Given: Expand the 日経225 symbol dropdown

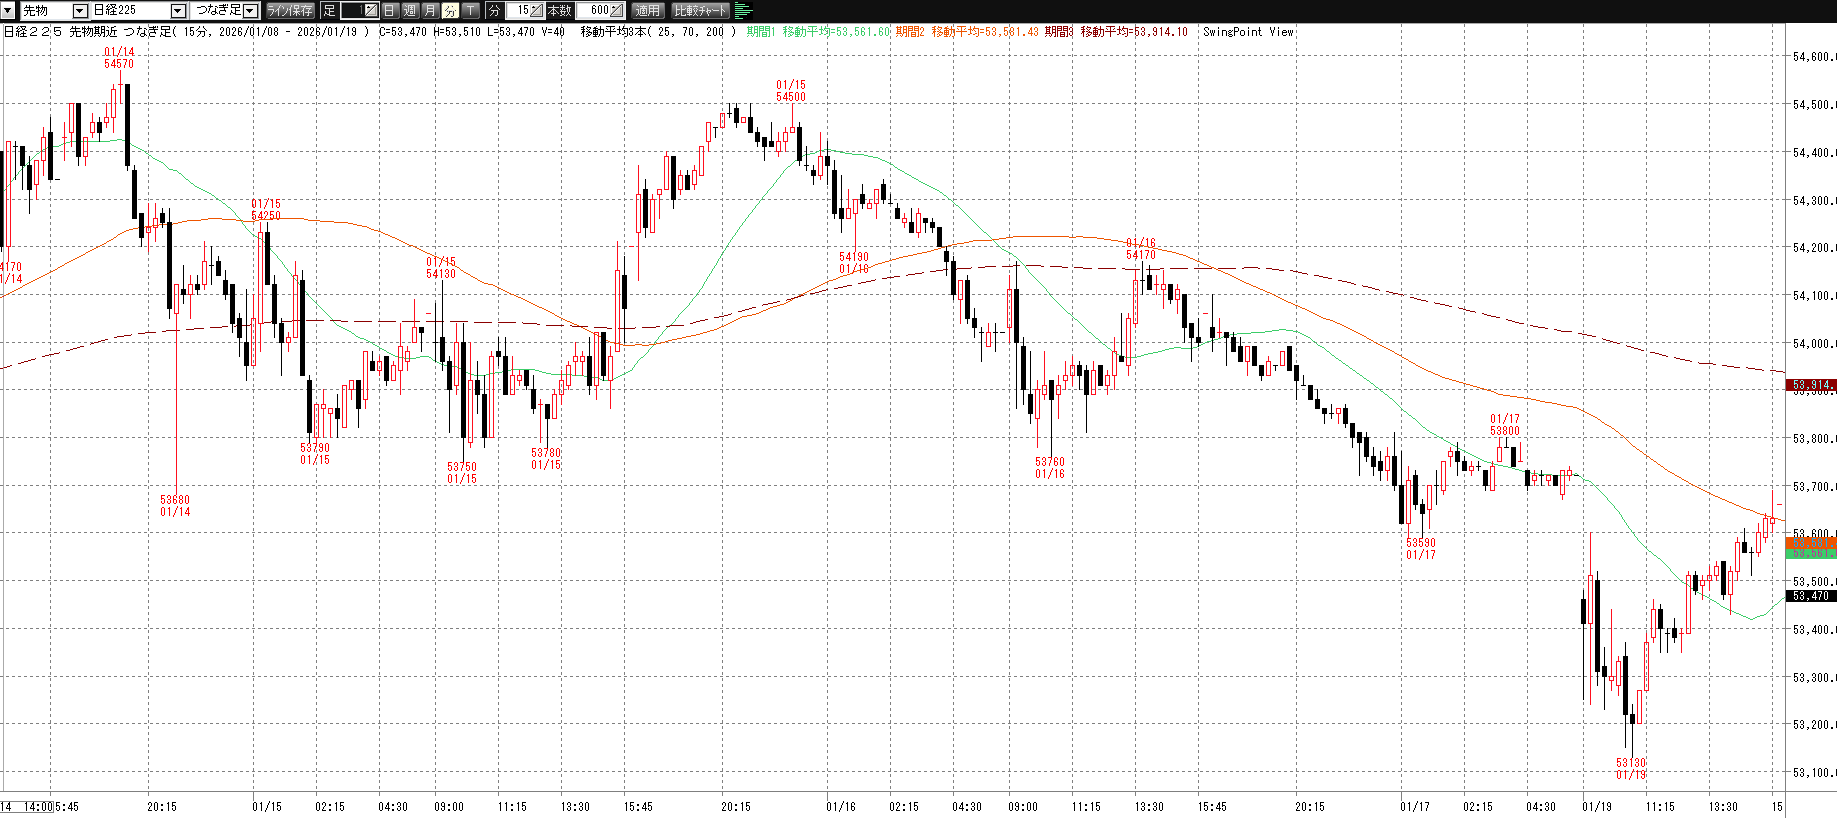Looking at the screenshot, I should tap(178, 11).
